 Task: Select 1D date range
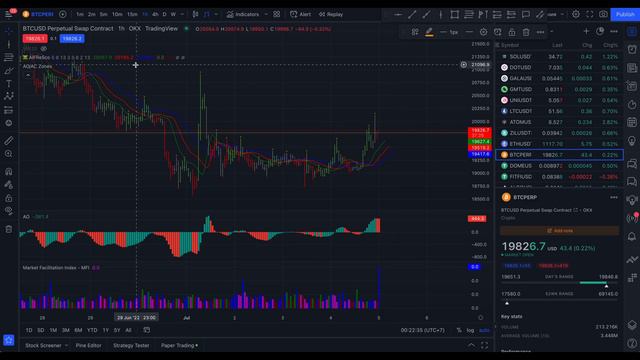[x=29, y=330]
